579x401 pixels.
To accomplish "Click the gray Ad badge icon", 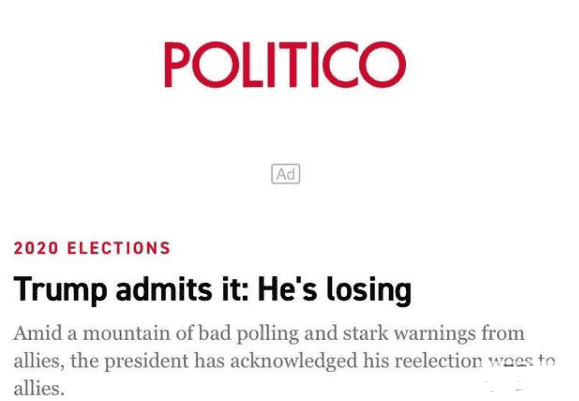I will click(x=285, y=174).
